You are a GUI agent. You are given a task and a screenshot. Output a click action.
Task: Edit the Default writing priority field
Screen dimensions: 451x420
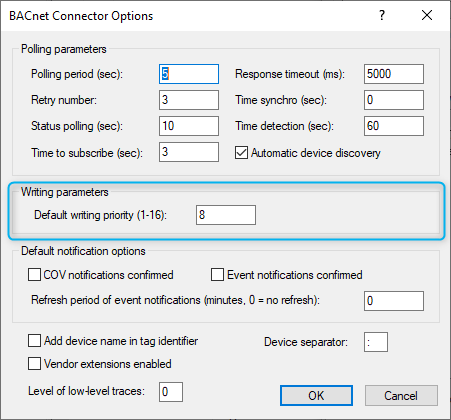(x=226, y=215)
